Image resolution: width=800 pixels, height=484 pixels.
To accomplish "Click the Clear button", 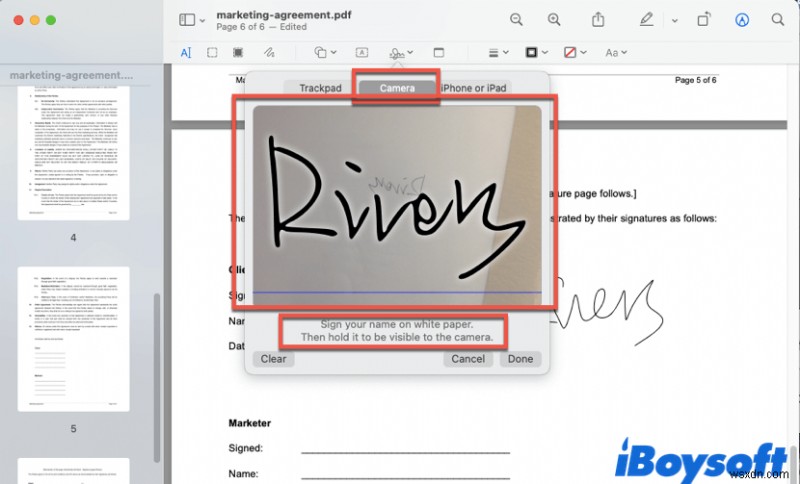I will [273, 359].
